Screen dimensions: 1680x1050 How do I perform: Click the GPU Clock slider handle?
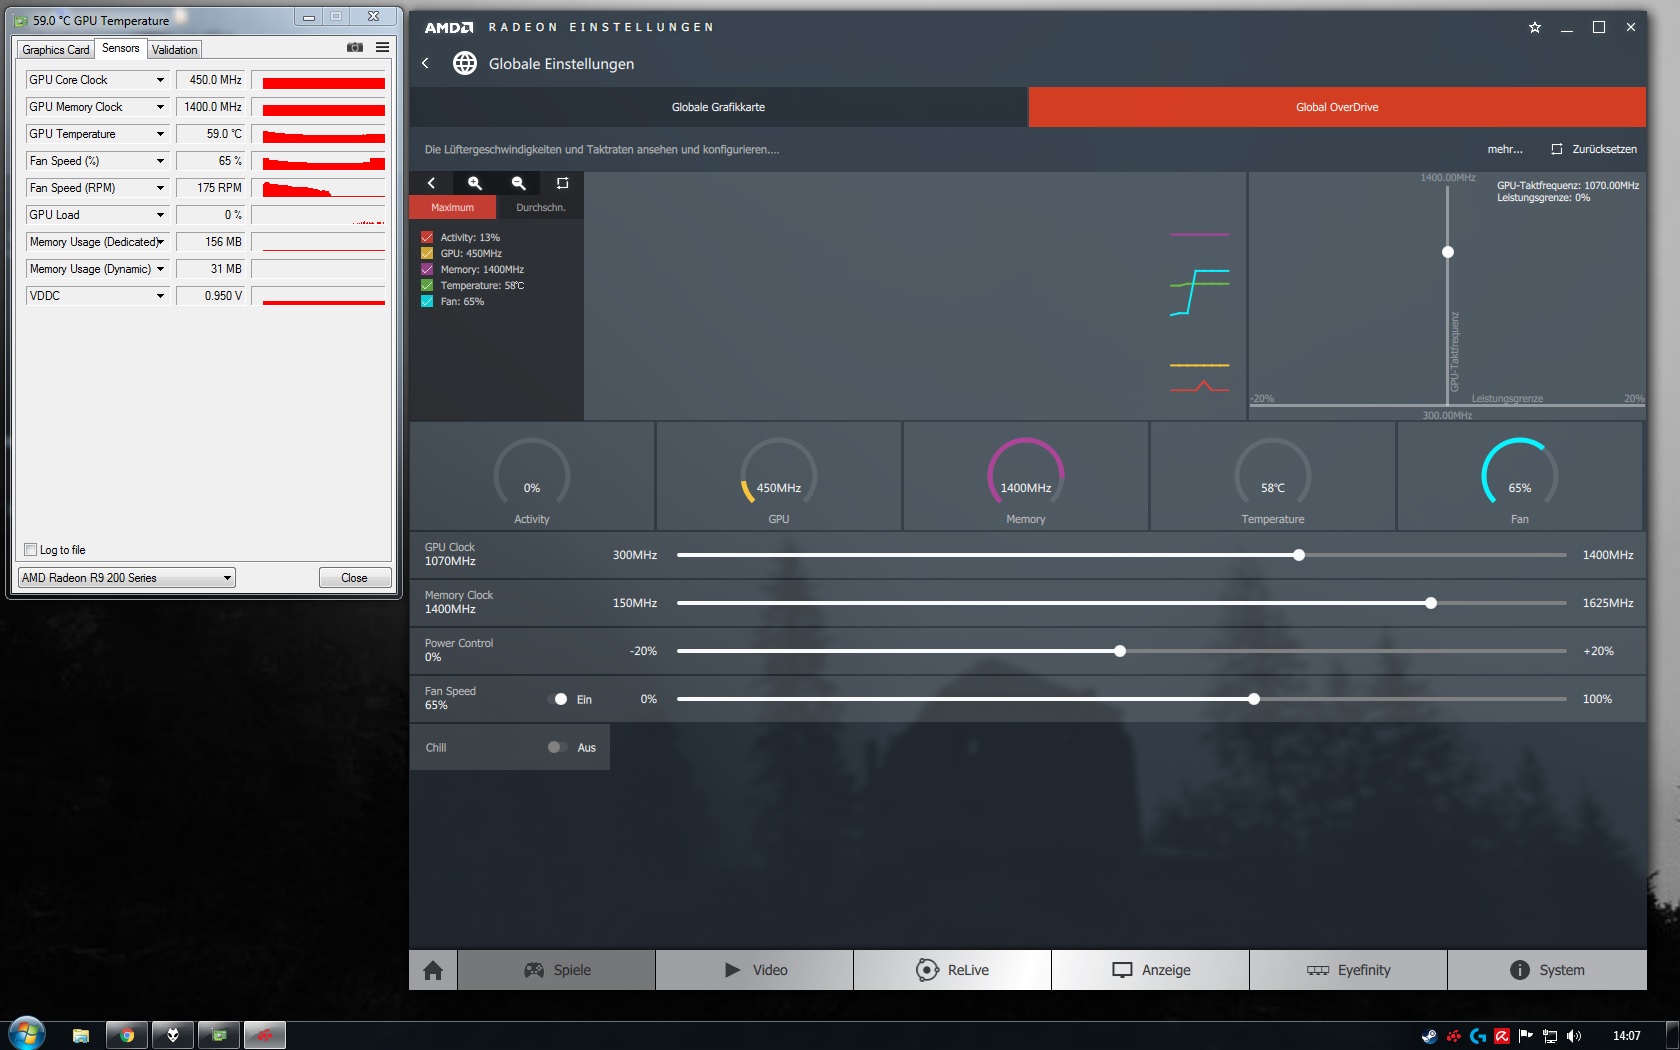pyautogui.click(x=1299, y=555)
